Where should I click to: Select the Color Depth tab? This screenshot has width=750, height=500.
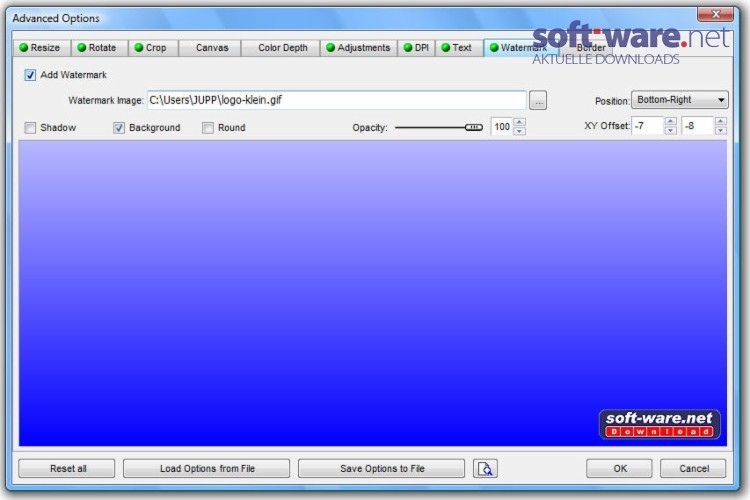point(281,48)
